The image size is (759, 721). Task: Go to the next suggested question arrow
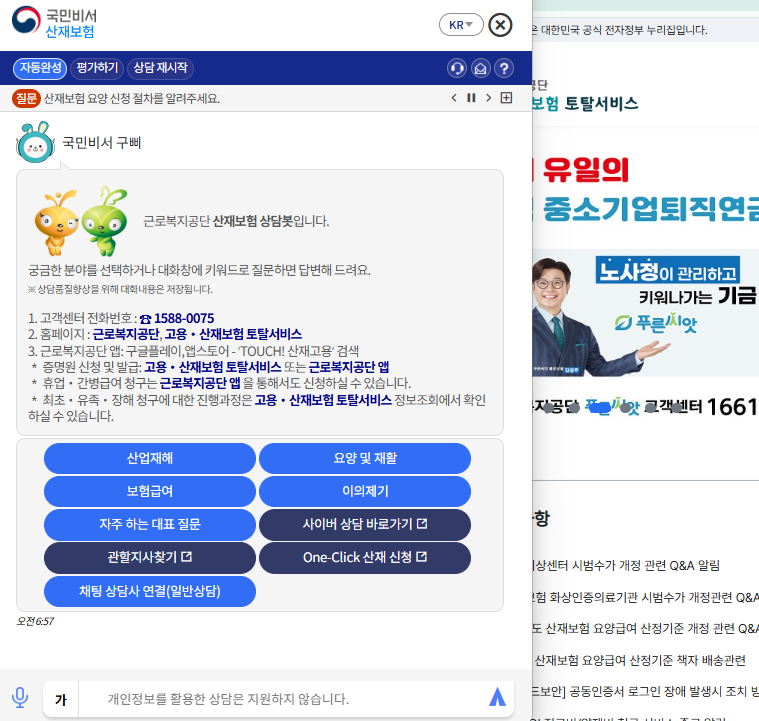click(x=488, y=98)
